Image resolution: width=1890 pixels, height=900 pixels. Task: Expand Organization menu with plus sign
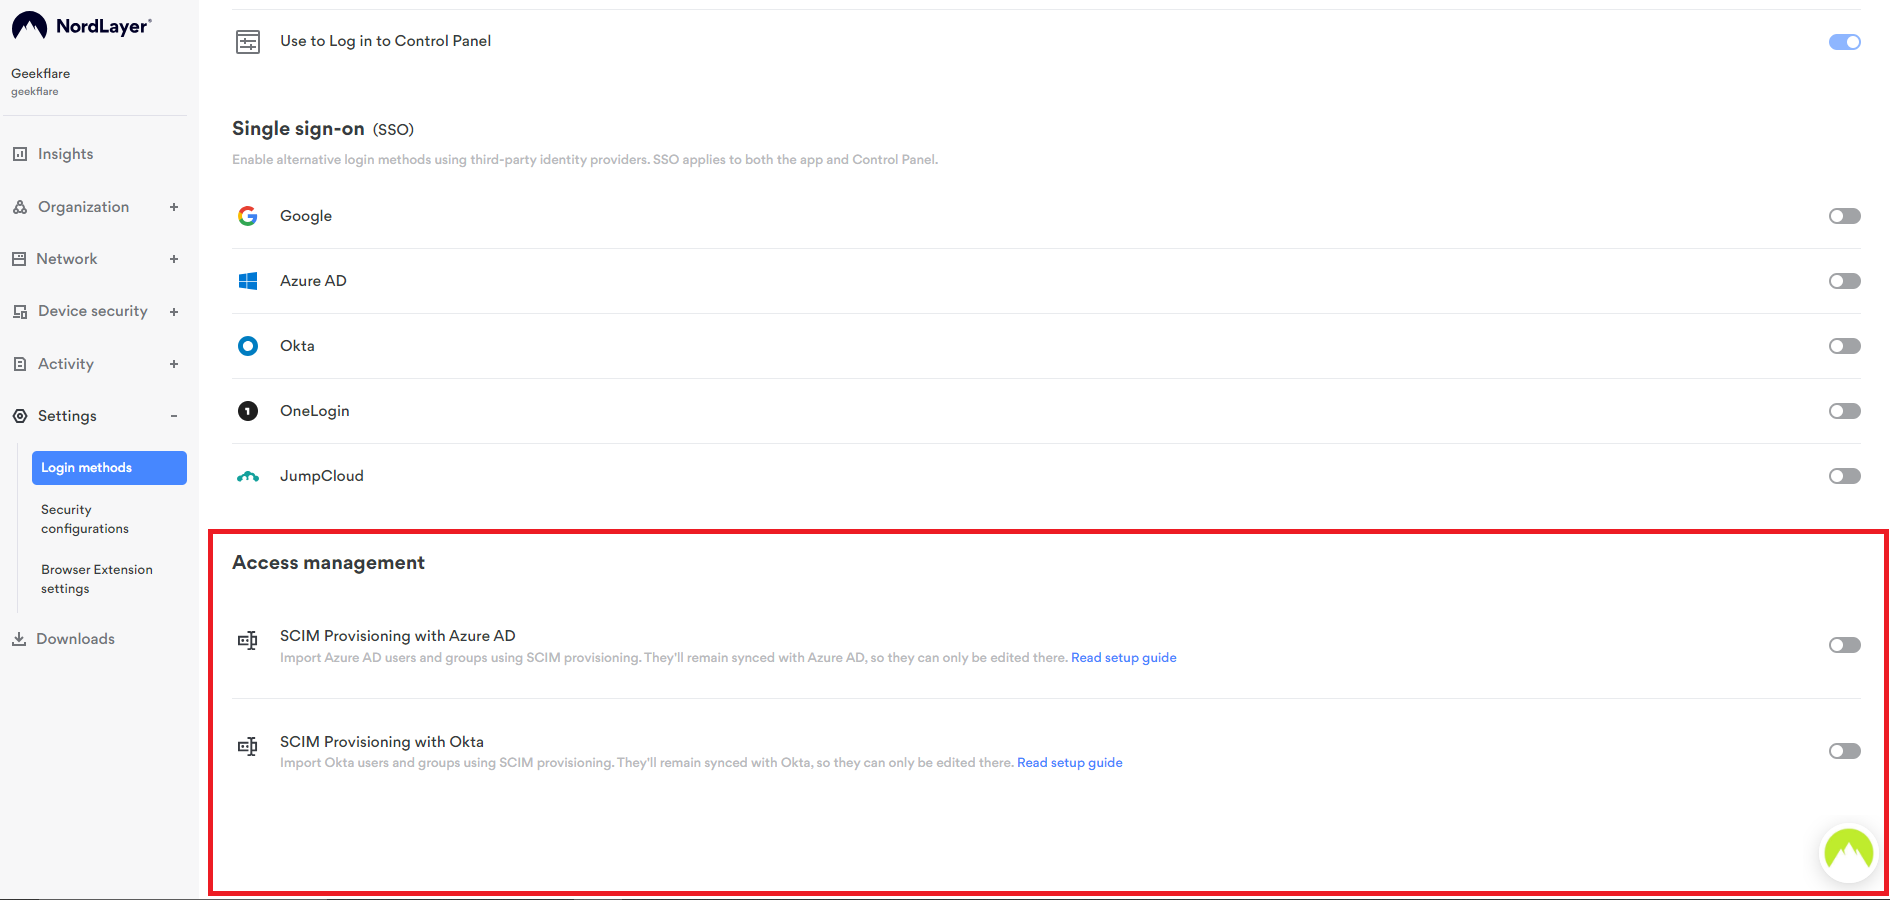[x=174, y=207]
